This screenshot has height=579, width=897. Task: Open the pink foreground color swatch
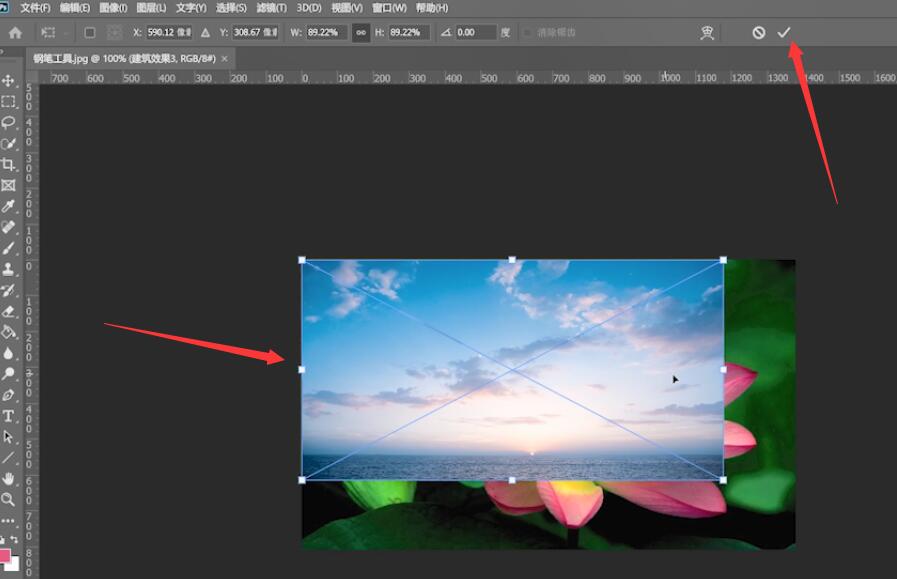point(5,554)
